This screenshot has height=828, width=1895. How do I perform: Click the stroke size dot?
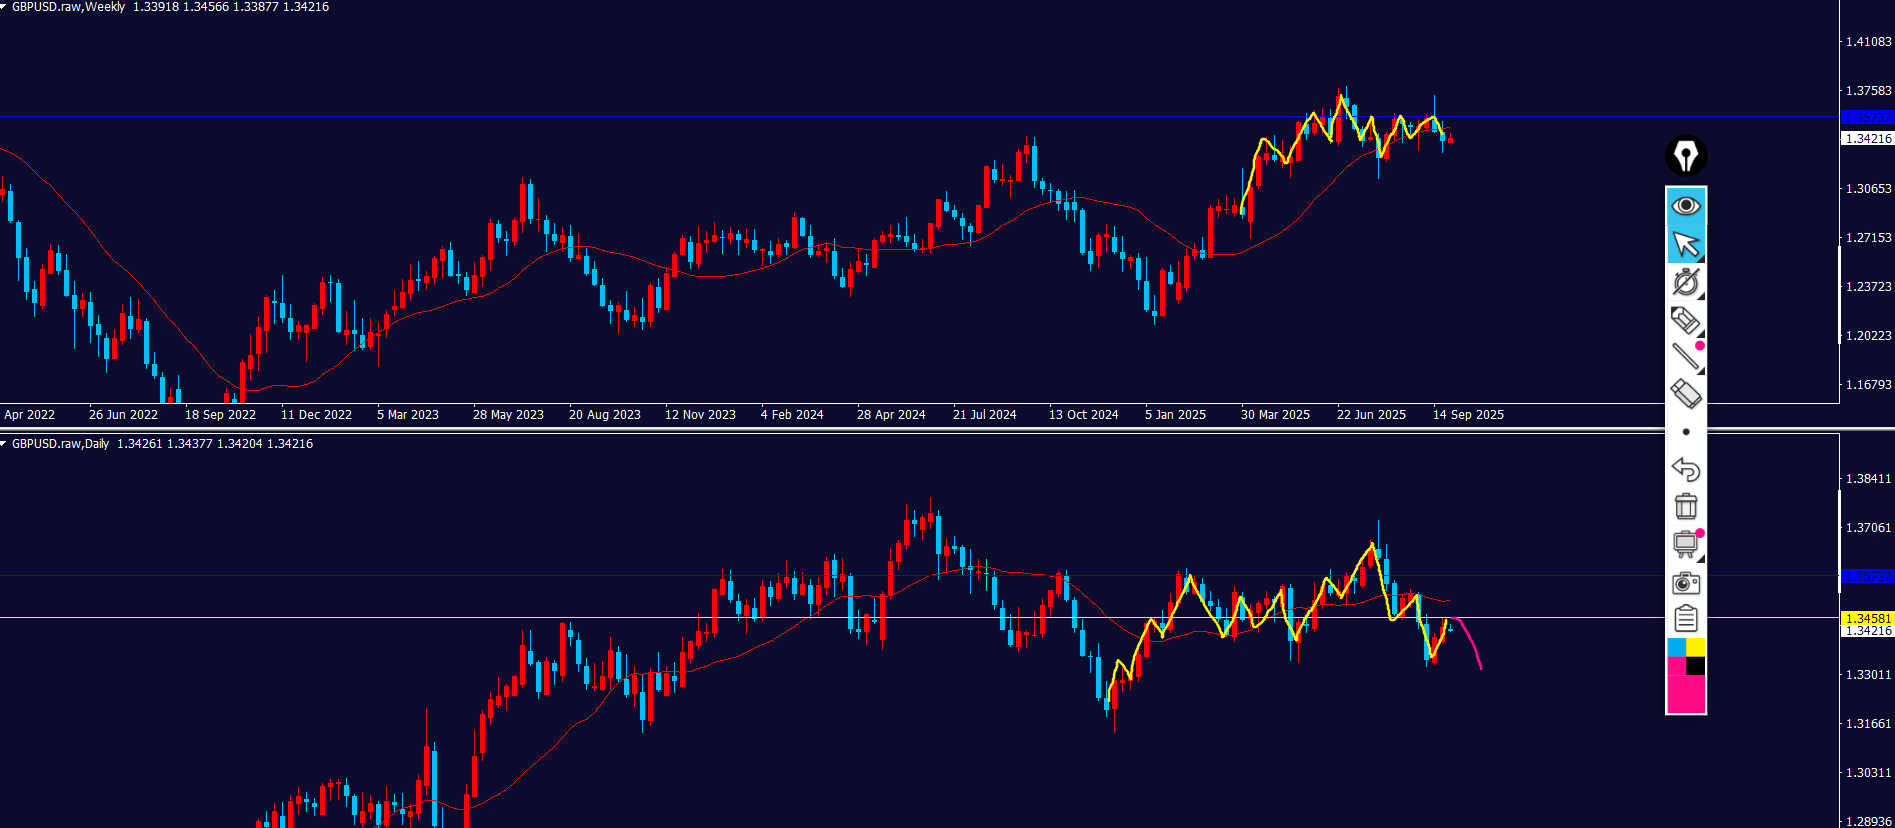click(x=1686, y=432)
